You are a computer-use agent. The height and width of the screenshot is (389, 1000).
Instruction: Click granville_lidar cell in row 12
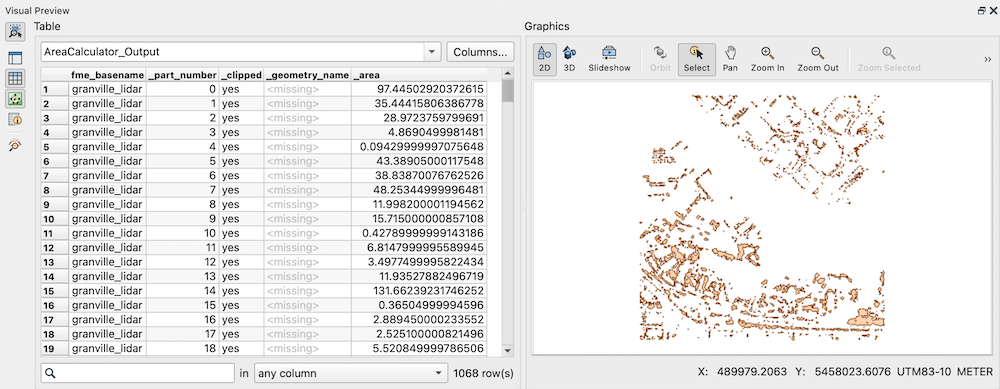pos(107,247)
